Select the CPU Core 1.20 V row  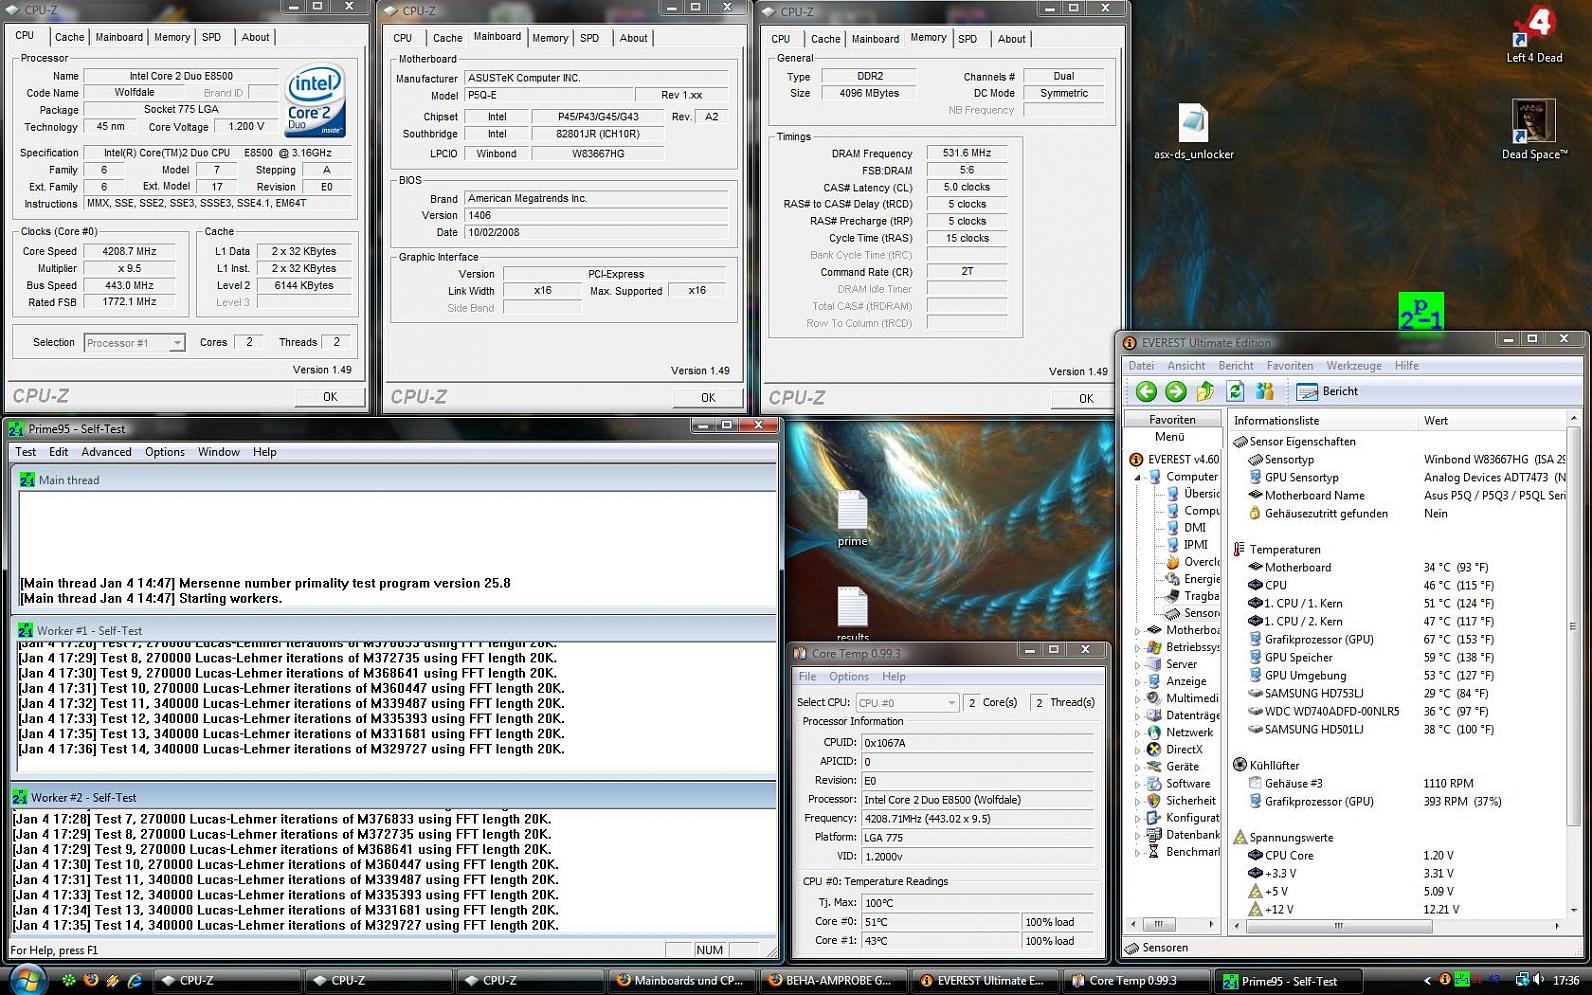(x=1398, y=856)
